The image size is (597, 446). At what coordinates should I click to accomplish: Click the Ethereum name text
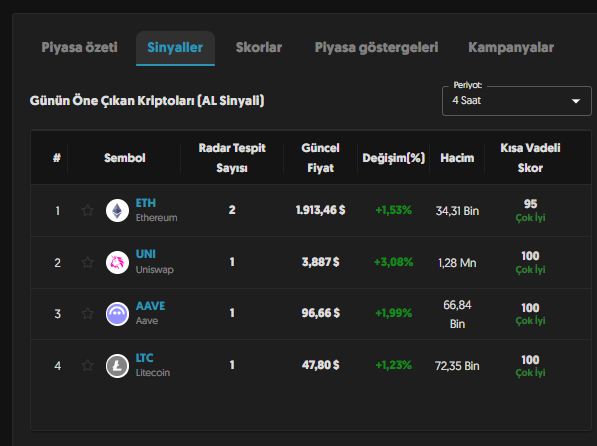156,217
